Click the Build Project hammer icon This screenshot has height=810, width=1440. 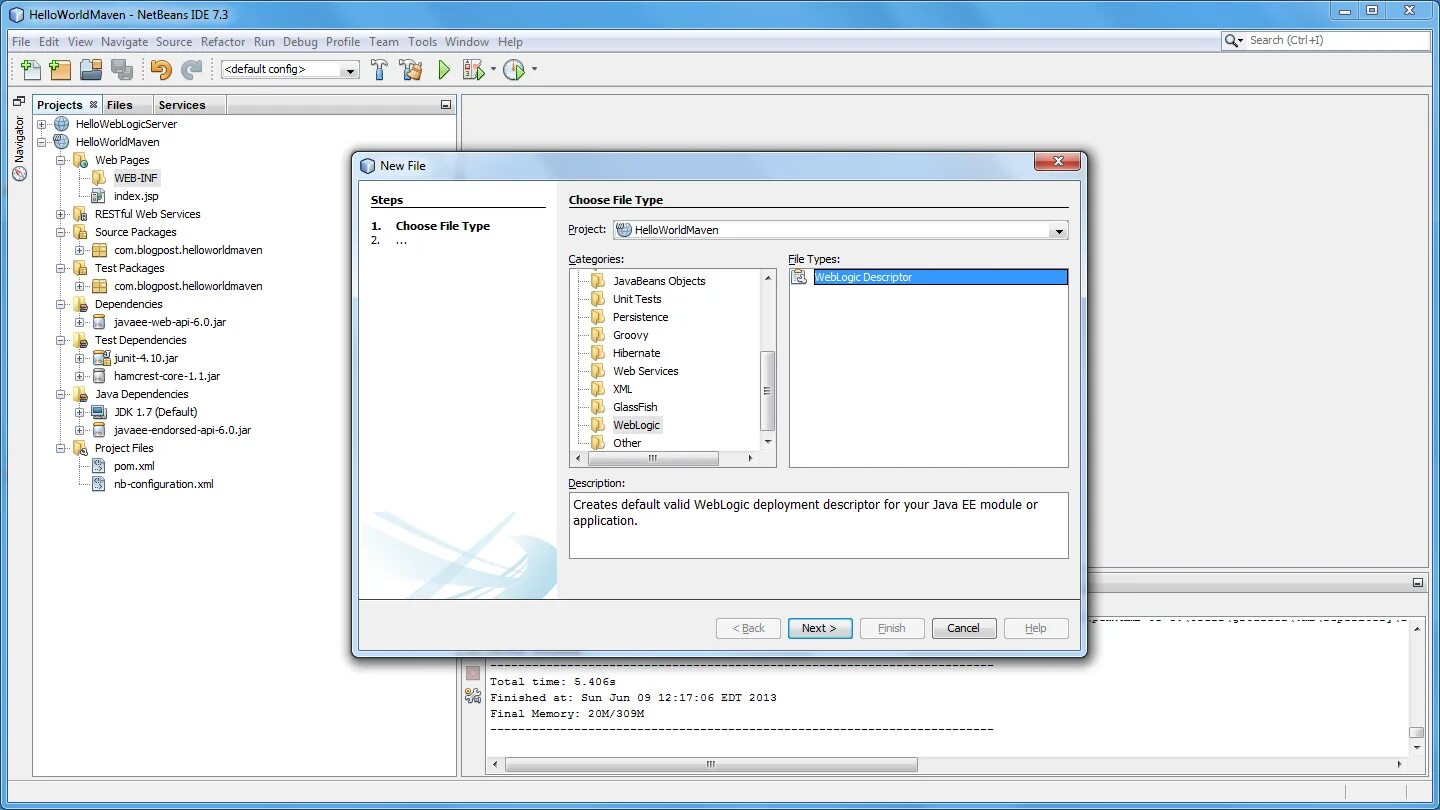(x=379, y=69)
